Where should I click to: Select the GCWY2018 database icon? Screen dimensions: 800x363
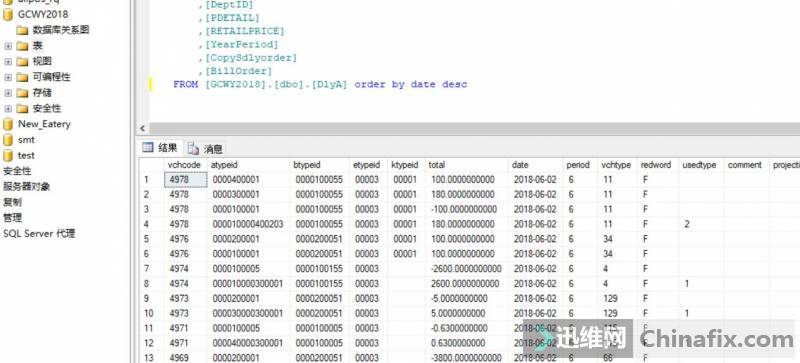pyautogui.click(x=8, y=14)
